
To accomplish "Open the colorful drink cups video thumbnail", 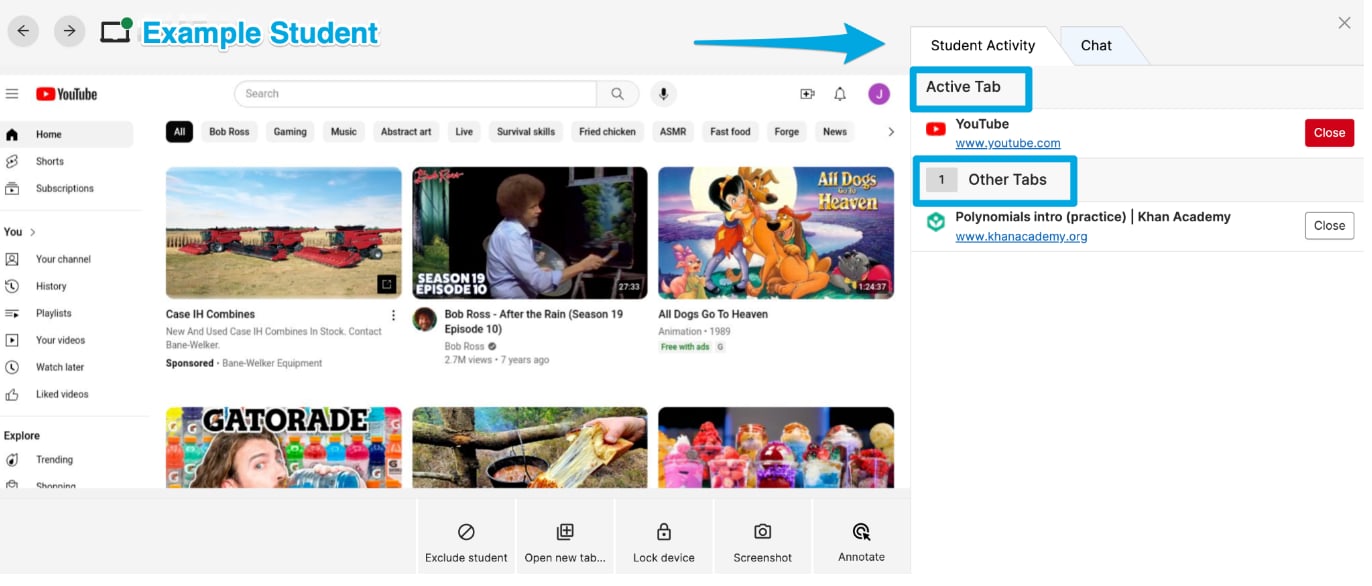I will pos(776,447).
